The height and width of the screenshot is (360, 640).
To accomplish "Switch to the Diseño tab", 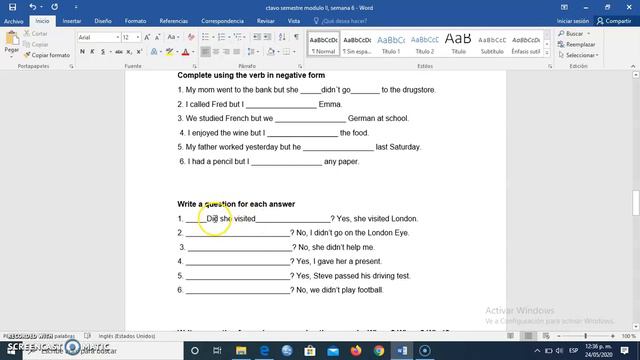I will (103, 21).
